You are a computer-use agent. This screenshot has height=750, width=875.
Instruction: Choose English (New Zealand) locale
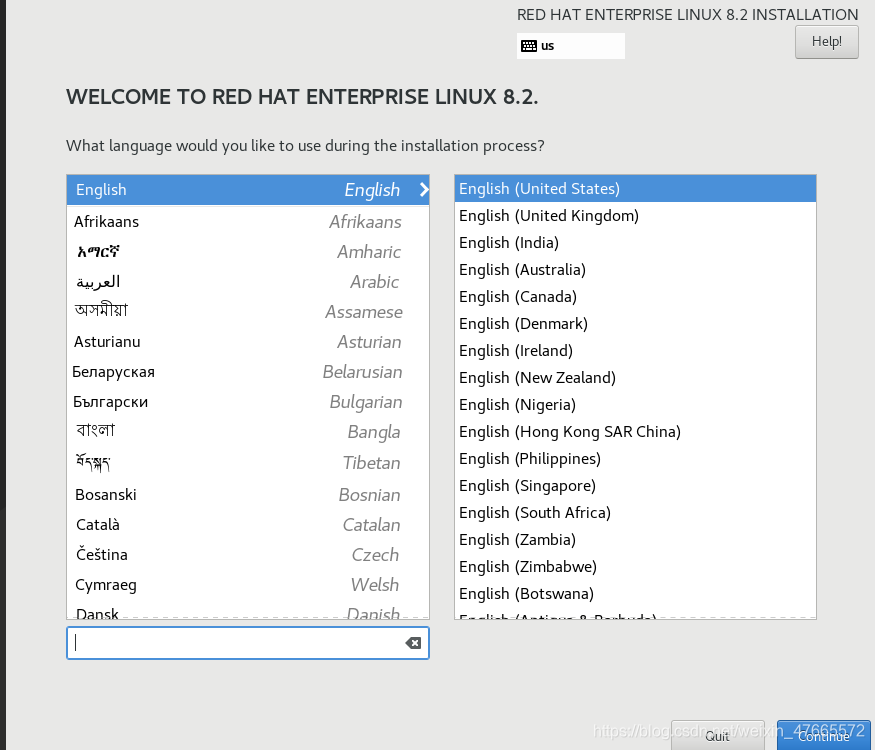point(635,378)
